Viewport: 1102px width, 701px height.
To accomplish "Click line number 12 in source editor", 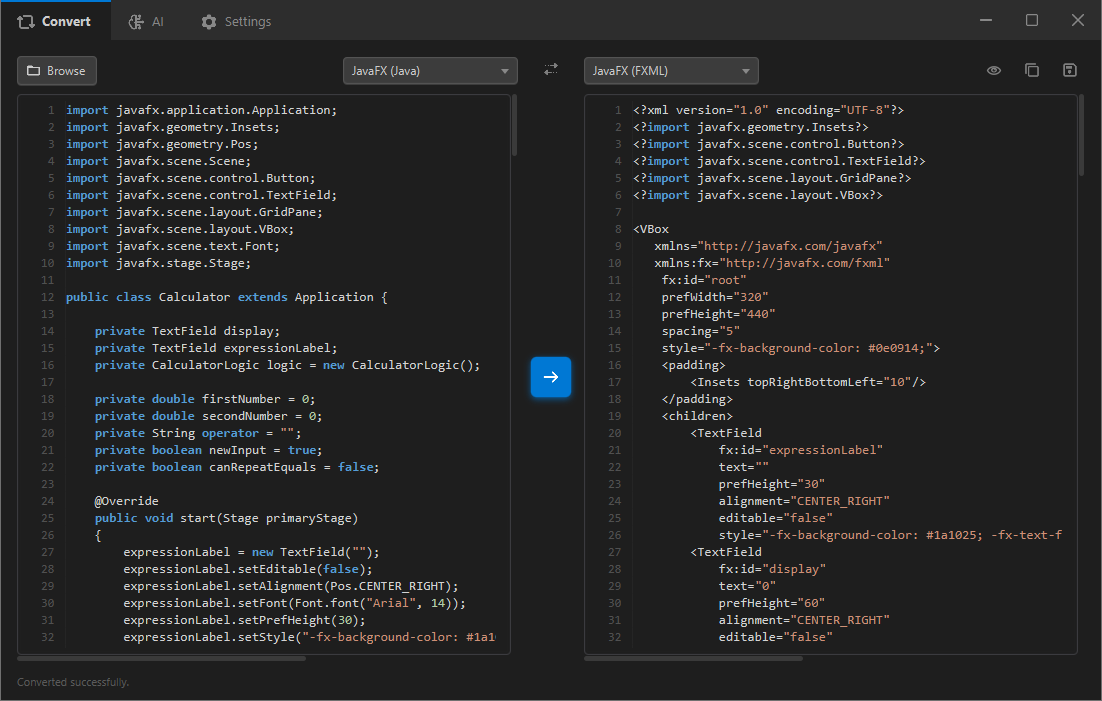I will (x=47, y=297).
